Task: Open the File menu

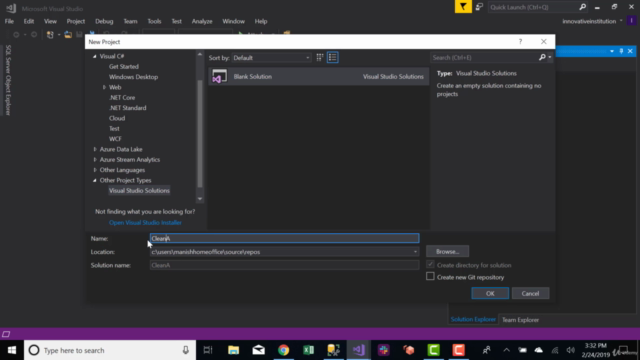Action: [9, 21]
